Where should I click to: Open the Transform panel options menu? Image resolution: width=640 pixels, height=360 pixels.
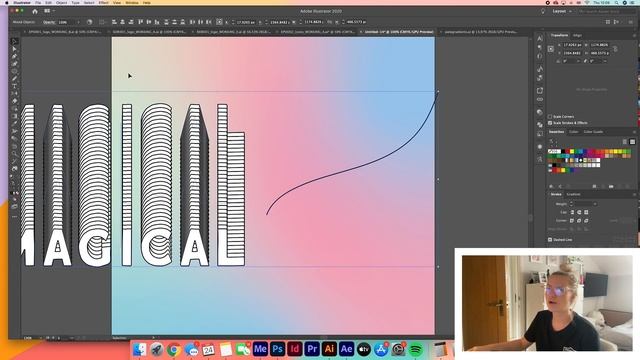pyautogui.click(x=634, y=36)
